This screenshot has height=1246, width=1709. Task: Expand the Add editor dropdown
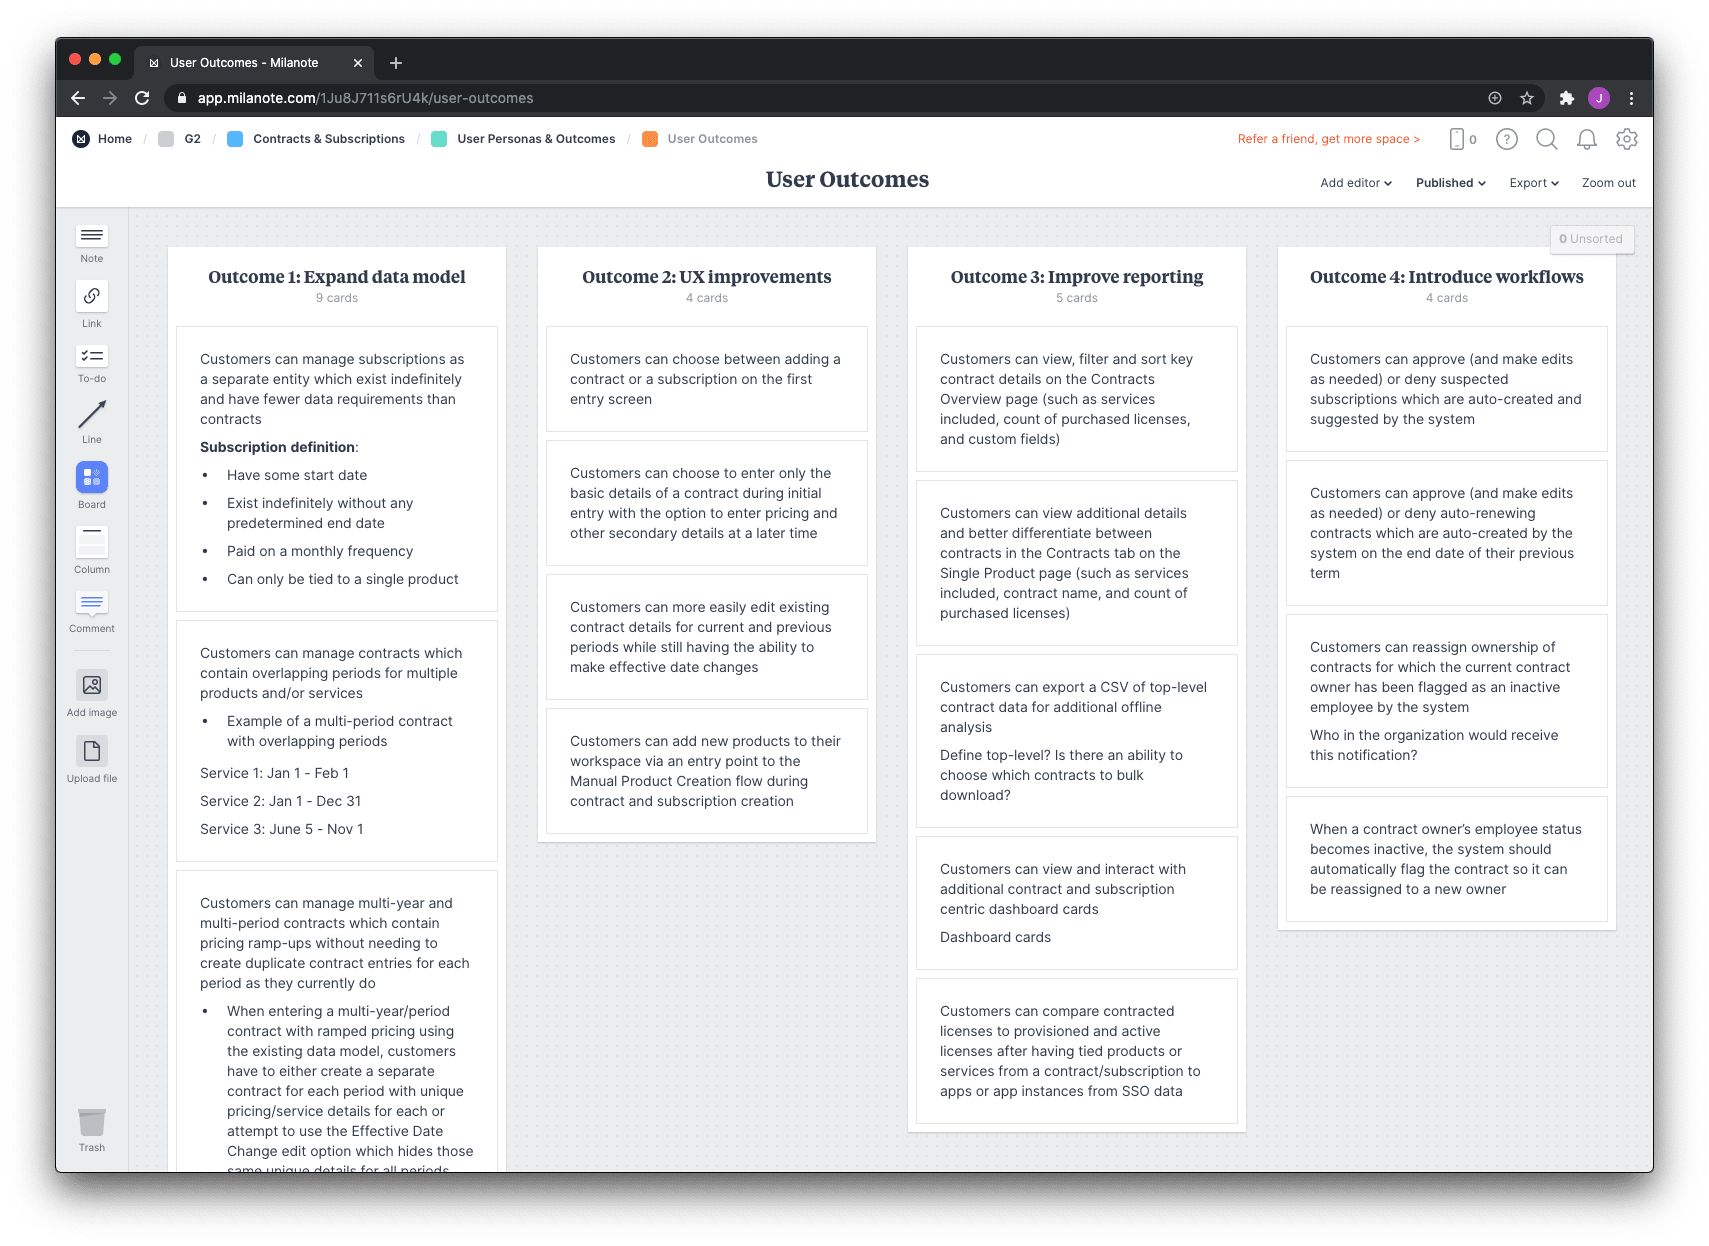pos(1356,183)
